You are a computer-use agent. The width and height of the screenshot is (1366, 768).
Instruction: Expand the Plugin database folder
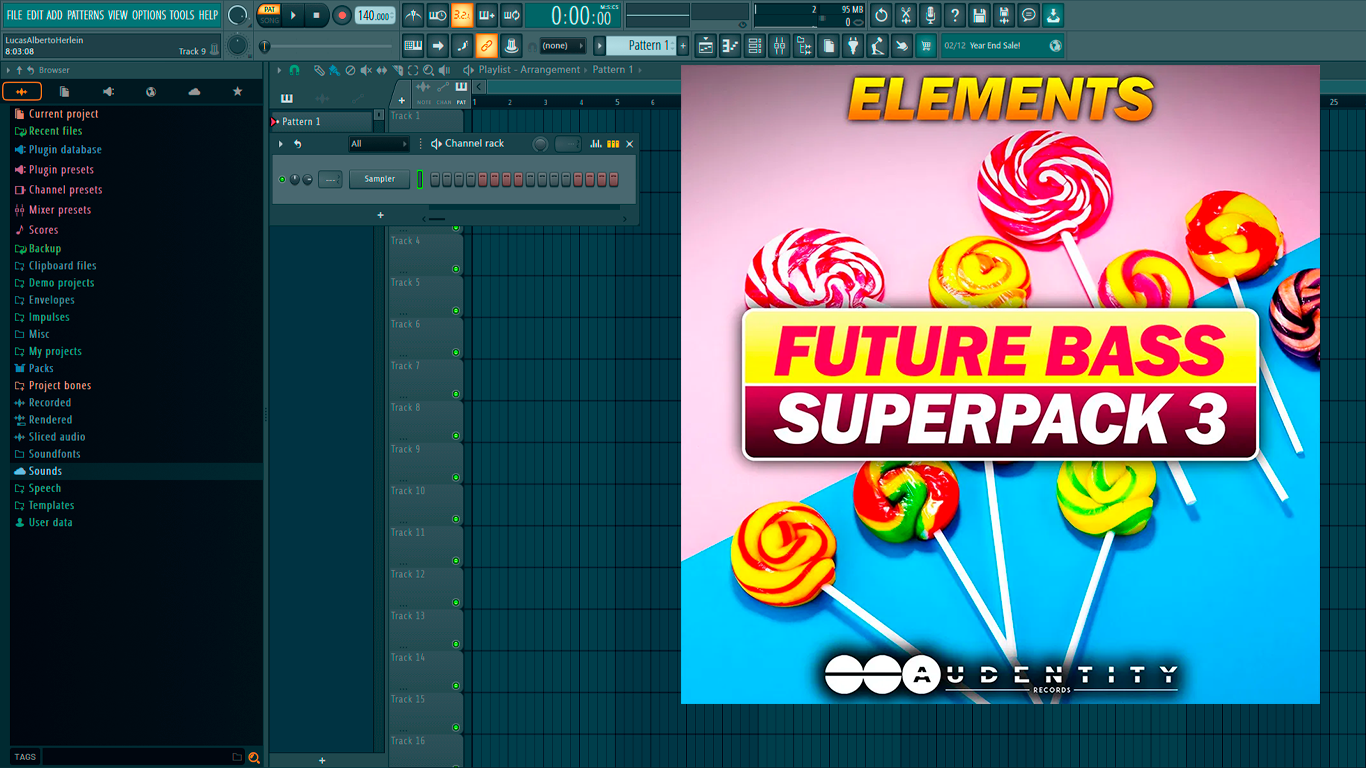(65, 150)
